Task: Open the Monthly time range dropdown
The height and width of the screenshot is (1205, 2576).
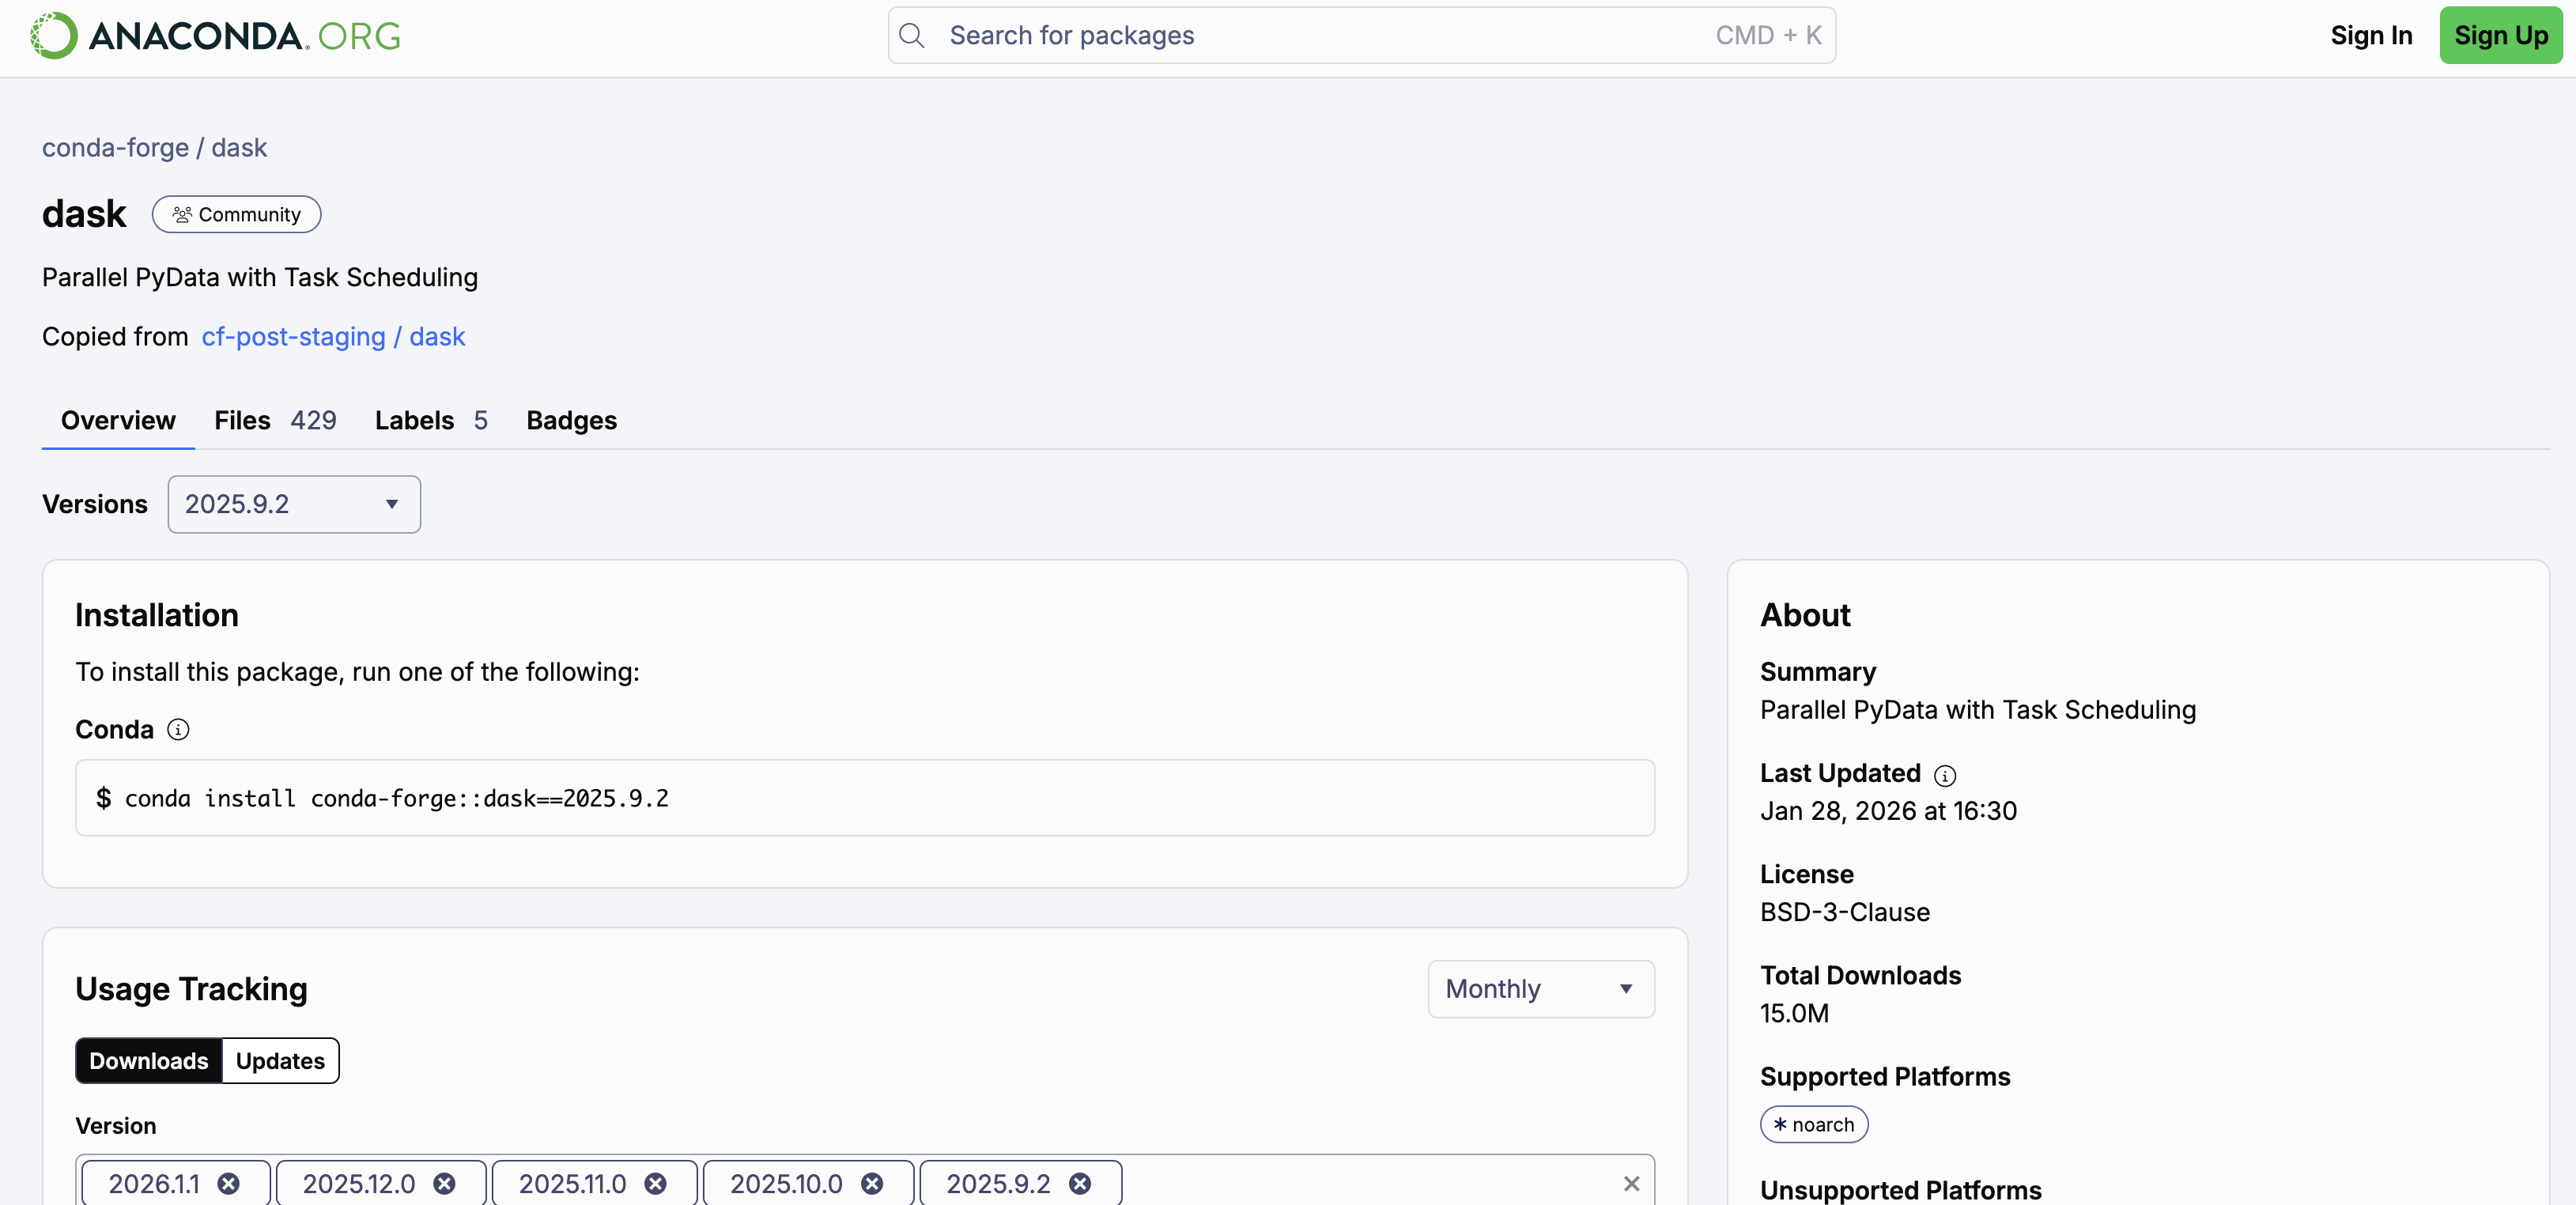Action: coord(1539,988)
